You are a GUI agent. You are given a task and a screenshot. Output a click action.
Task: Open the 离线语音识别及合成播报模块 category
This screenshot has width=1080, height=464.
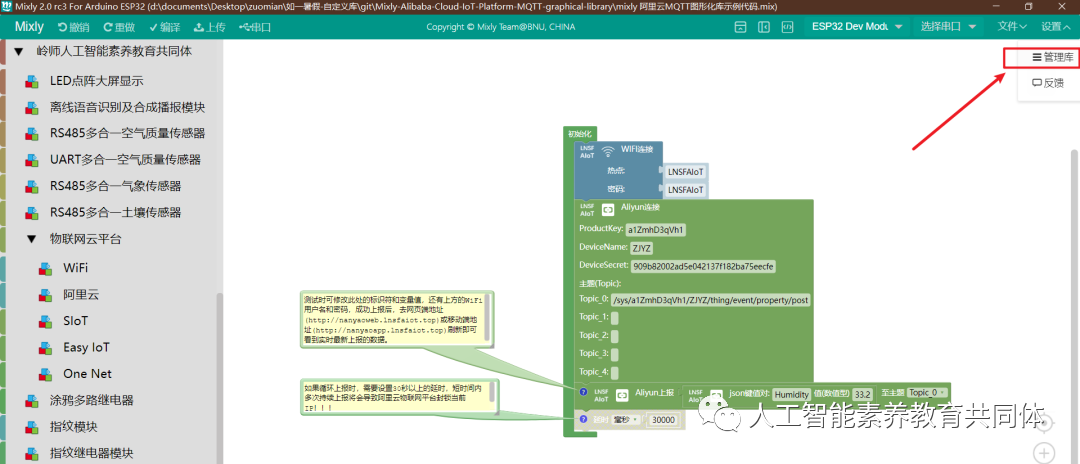point(127,107)
